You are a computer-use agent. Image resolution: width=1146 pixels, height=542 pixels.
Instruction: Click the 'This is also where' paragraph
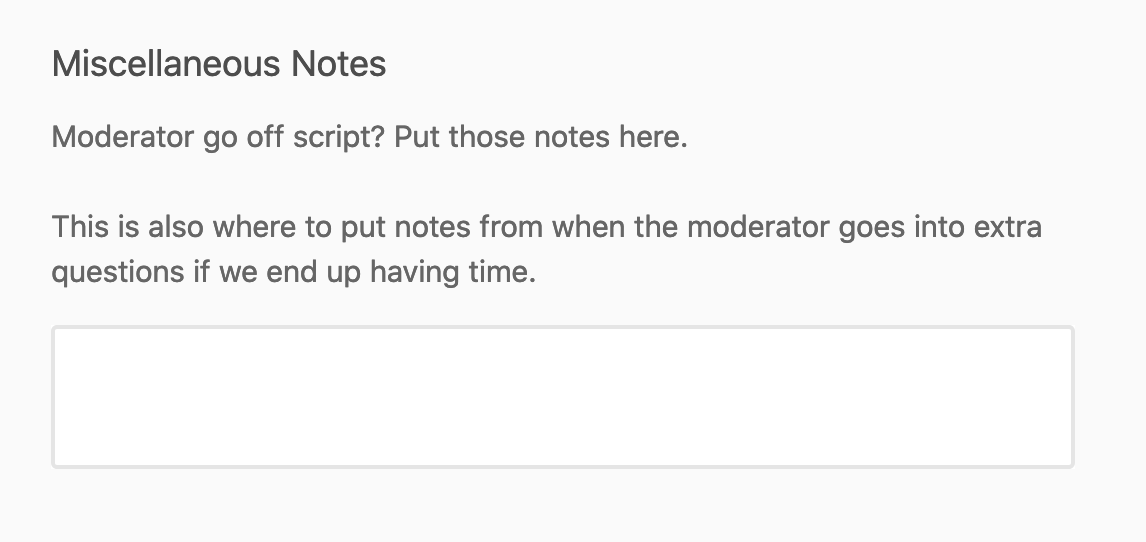(546, 227)
